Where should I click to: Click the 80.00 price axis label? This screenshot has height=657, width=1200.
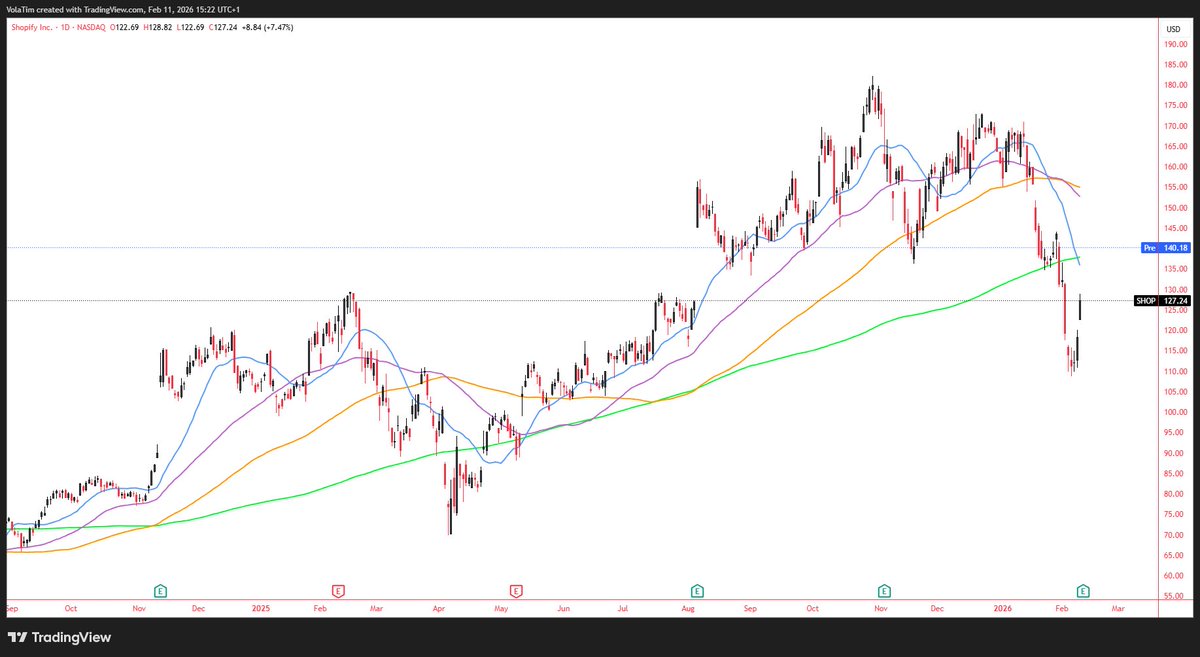[x=1173, y=494]
